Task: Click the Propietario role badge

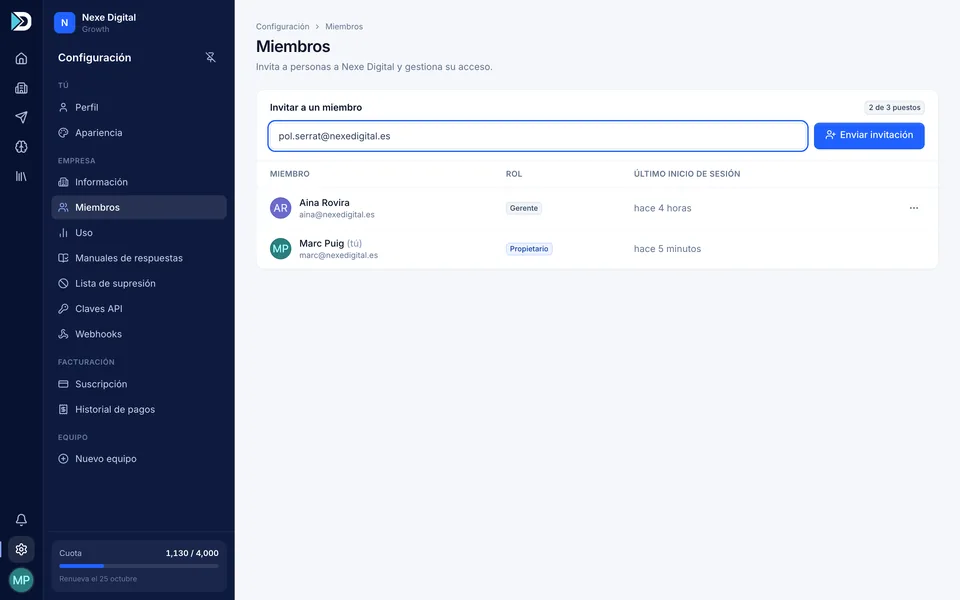Action: pyautogui.click(x=529, y=249)
